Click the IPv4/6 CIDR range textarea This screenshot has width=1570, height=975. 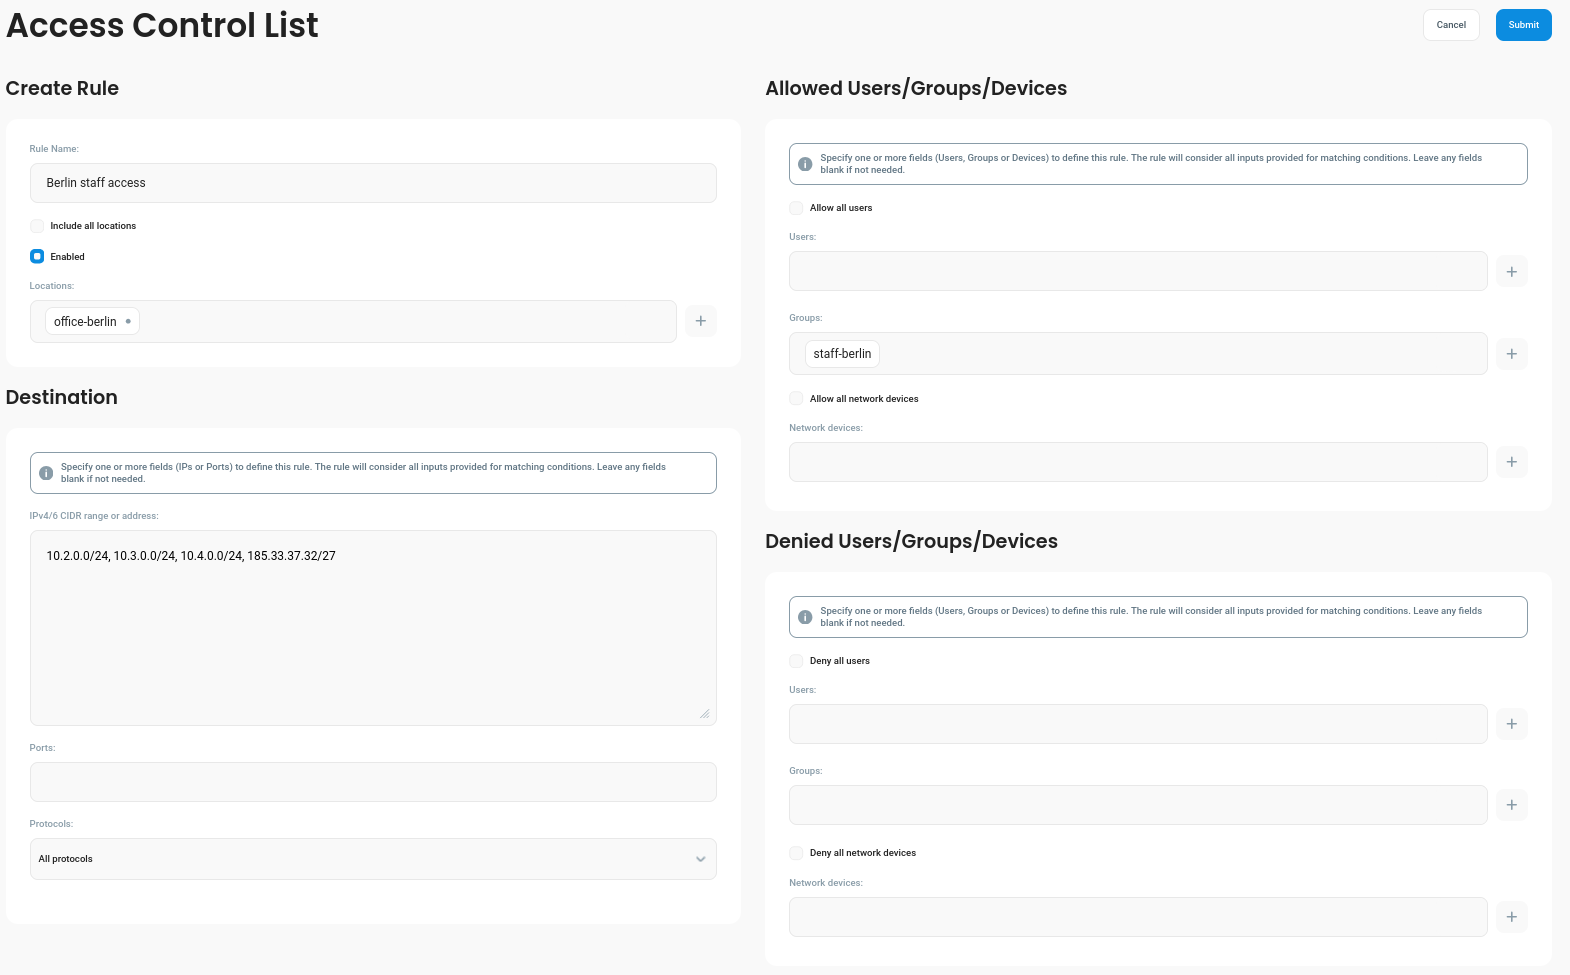pos(373,628)
